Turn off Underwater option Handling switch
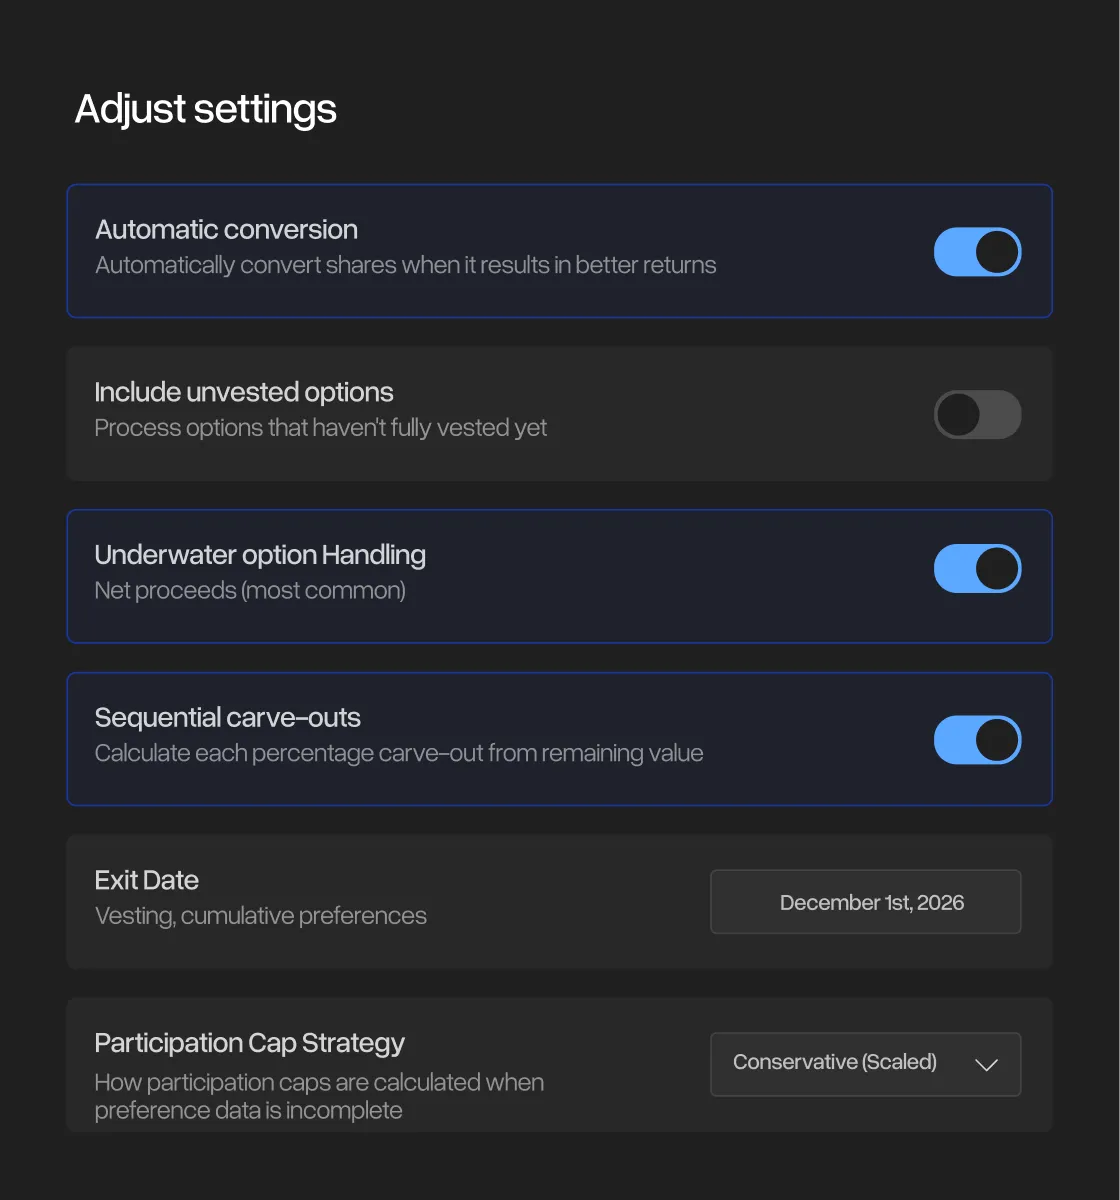Screen dimensions: 1120x1200 click(977, 569)
